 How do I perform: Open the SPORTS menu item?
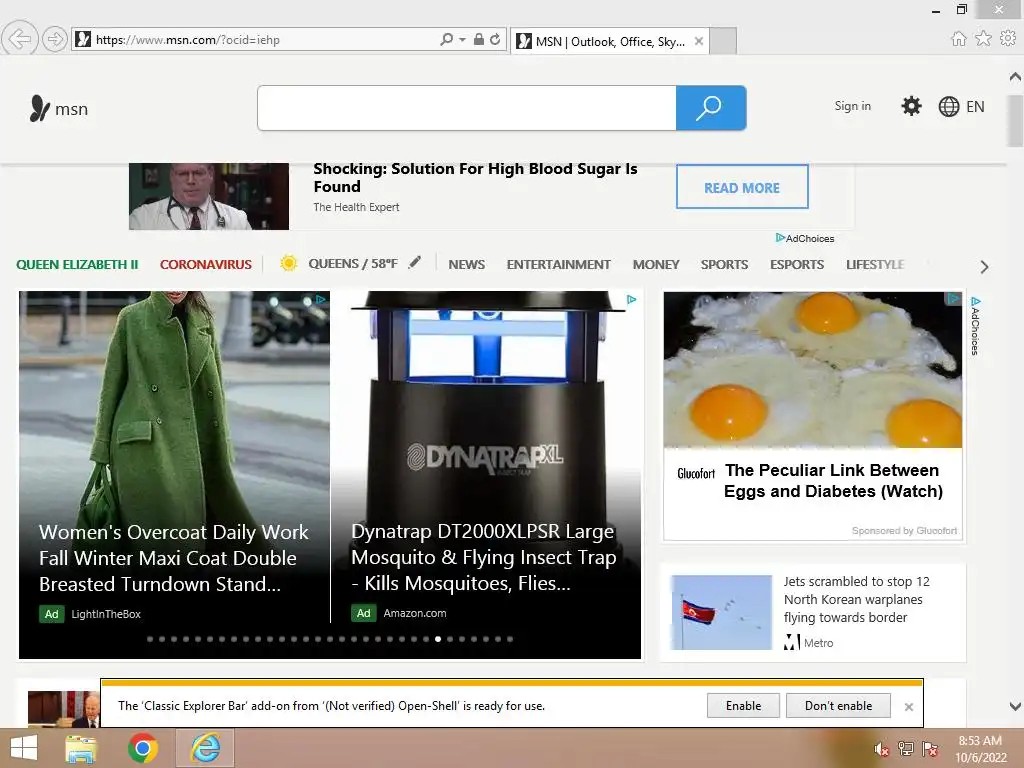724,264
